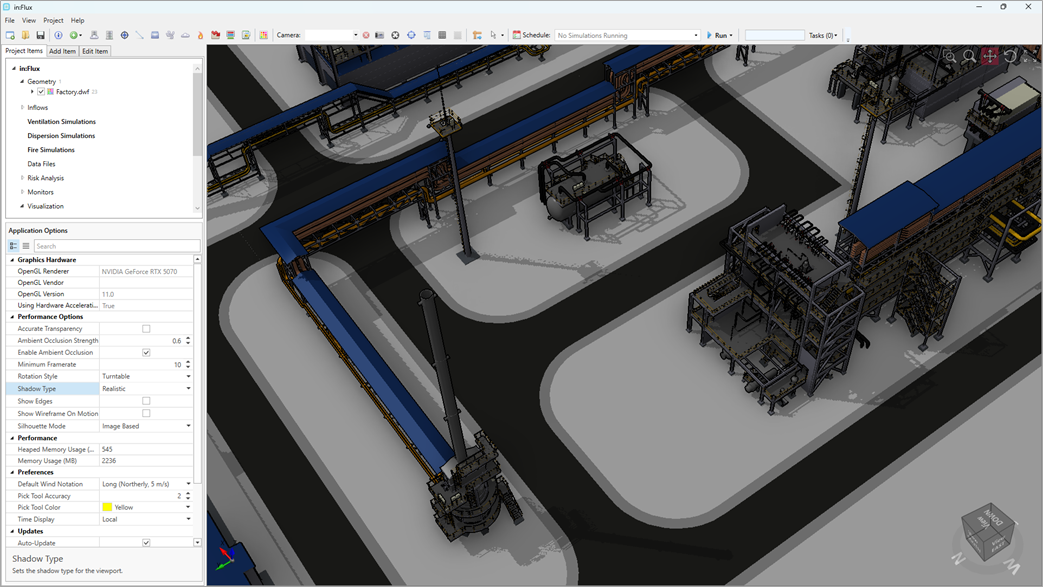Switch to the Add Item tab
The image size is (1043, 587).
tap(63, 51)
